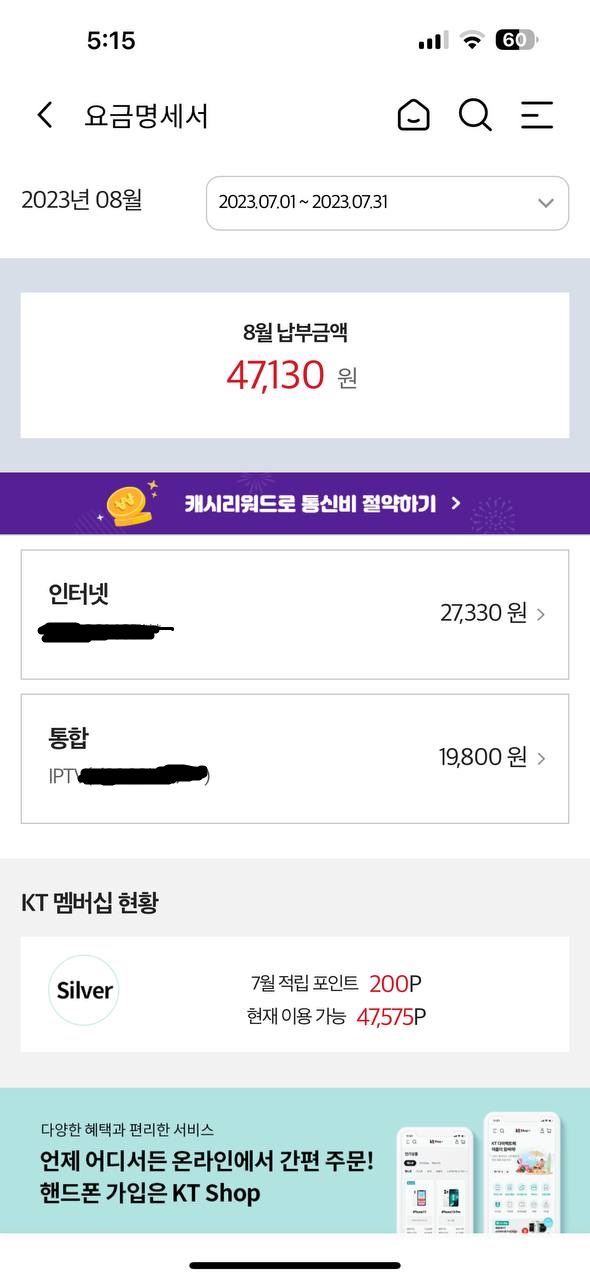
Task: Tap the Silver membership badge
Action: [84, 990]
